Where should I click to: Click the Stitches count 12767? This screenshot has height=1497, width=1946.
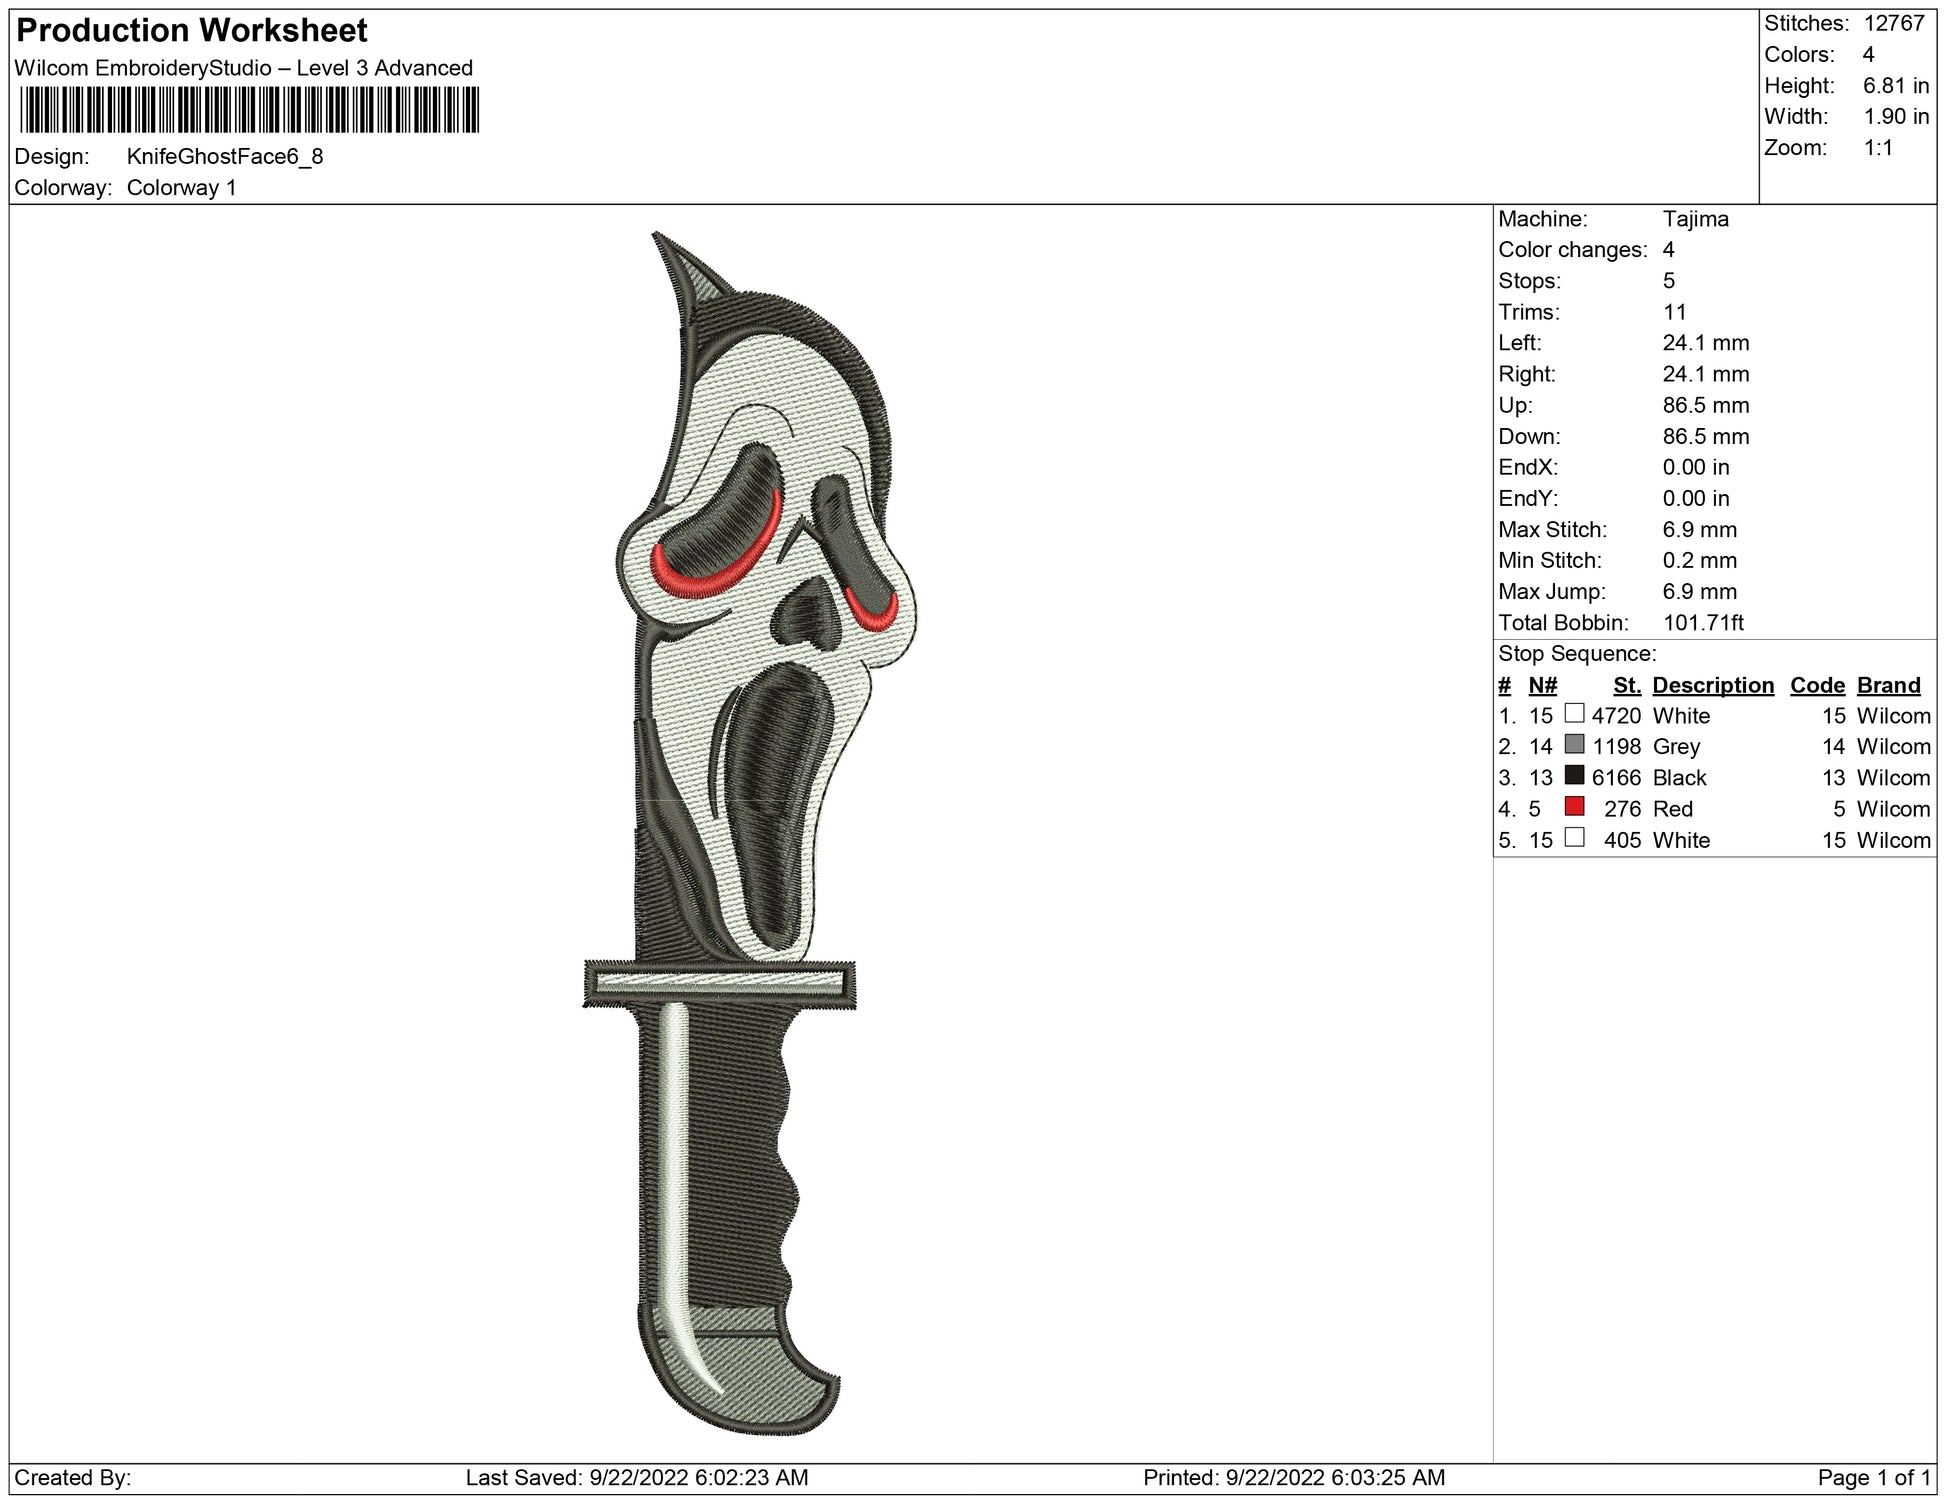tap(1893, 24)
